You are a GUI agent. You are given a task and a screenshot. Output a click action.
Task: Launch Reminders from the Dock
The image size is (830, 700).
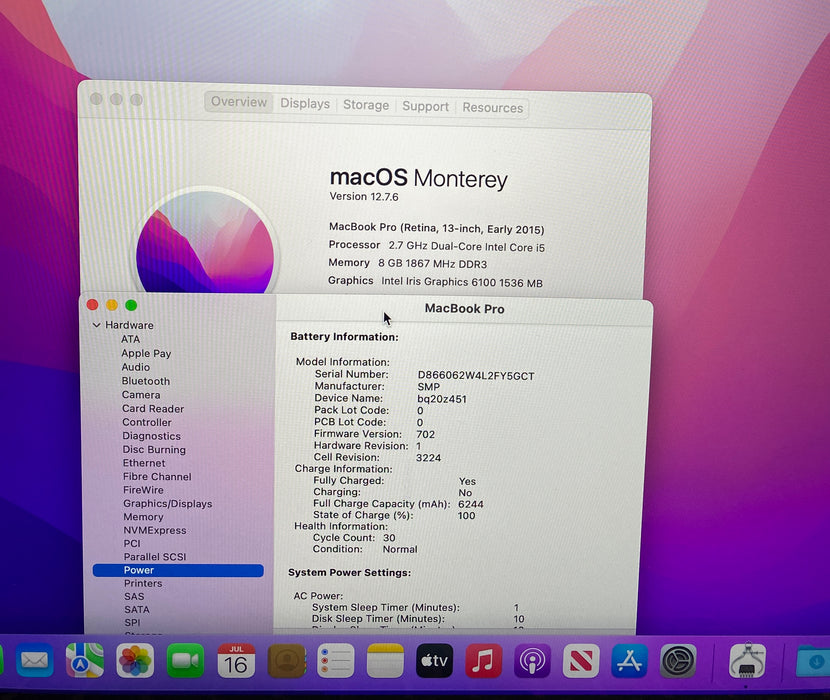(336, 660)
